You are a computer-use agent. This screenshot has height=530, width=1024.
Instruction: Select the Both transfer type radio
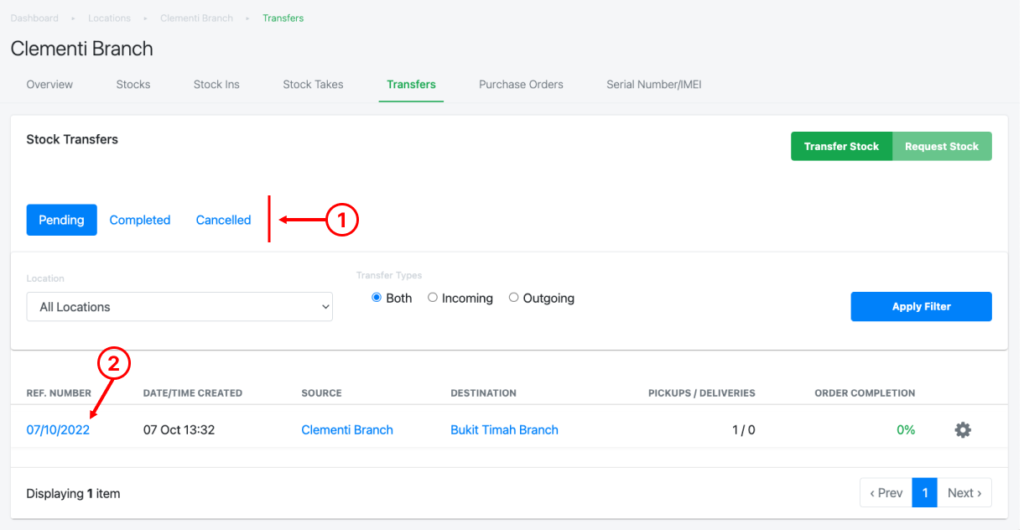coord(377,298)
